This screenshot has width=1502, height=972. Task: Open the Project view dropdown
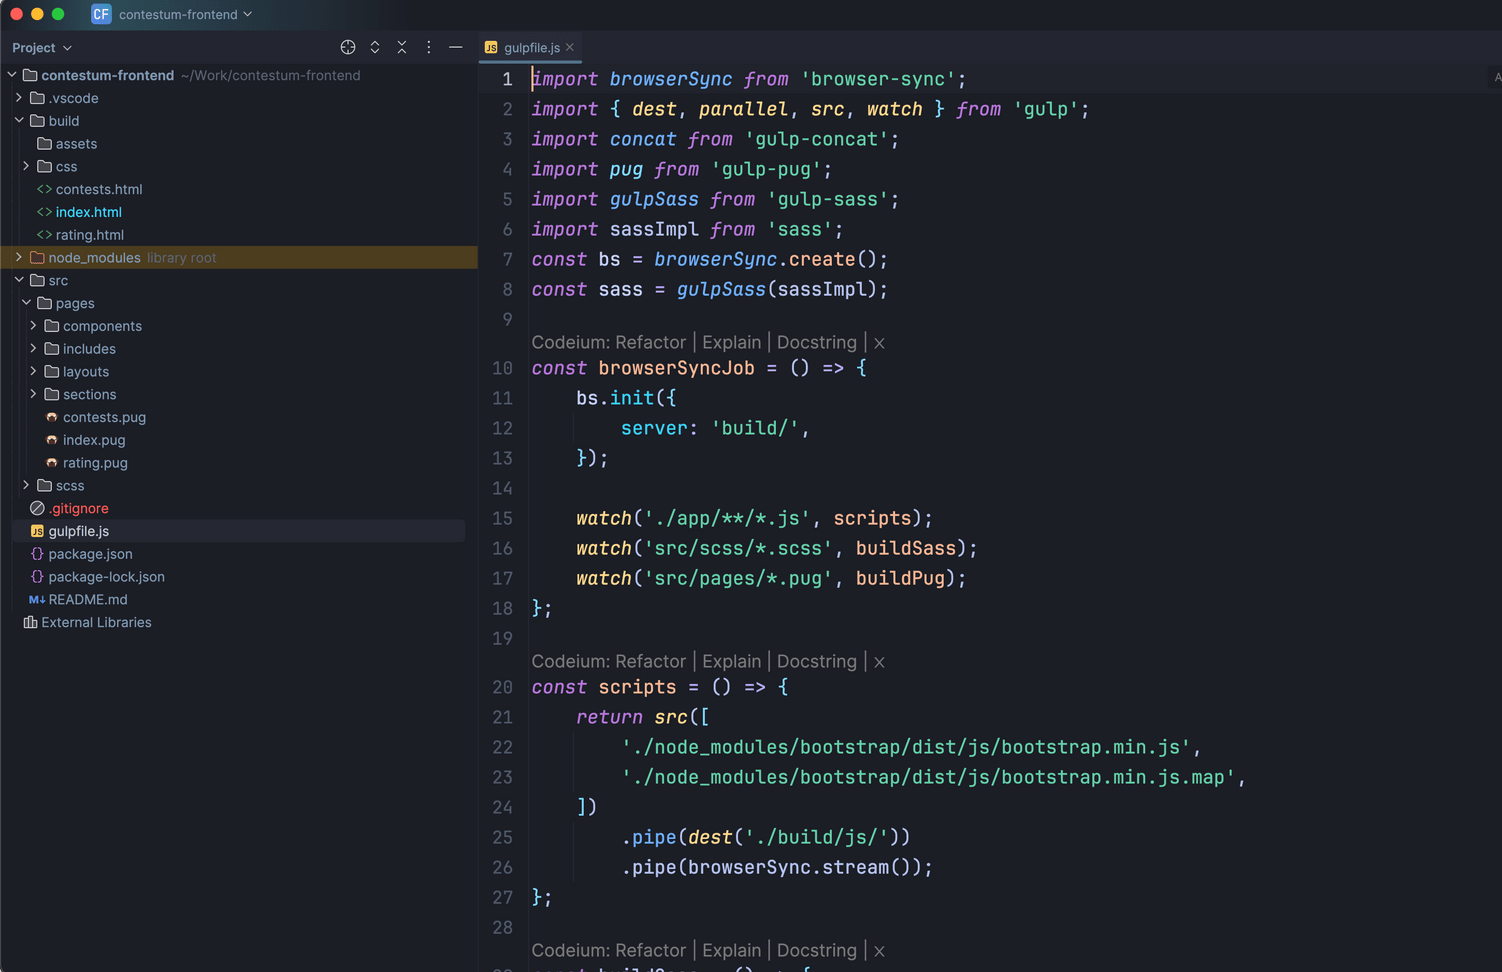pos(42,47)
